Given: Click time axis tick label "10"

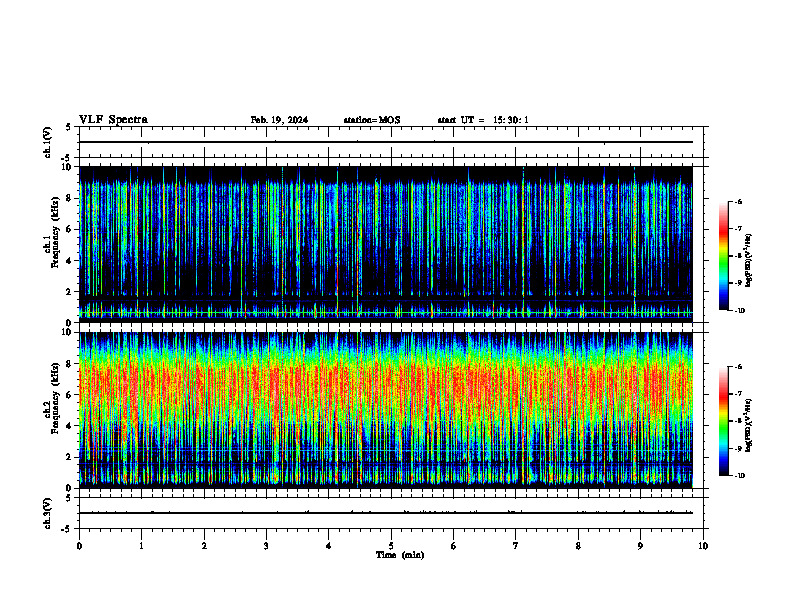Looking at the screenshot, I should [x=703, y=546].
